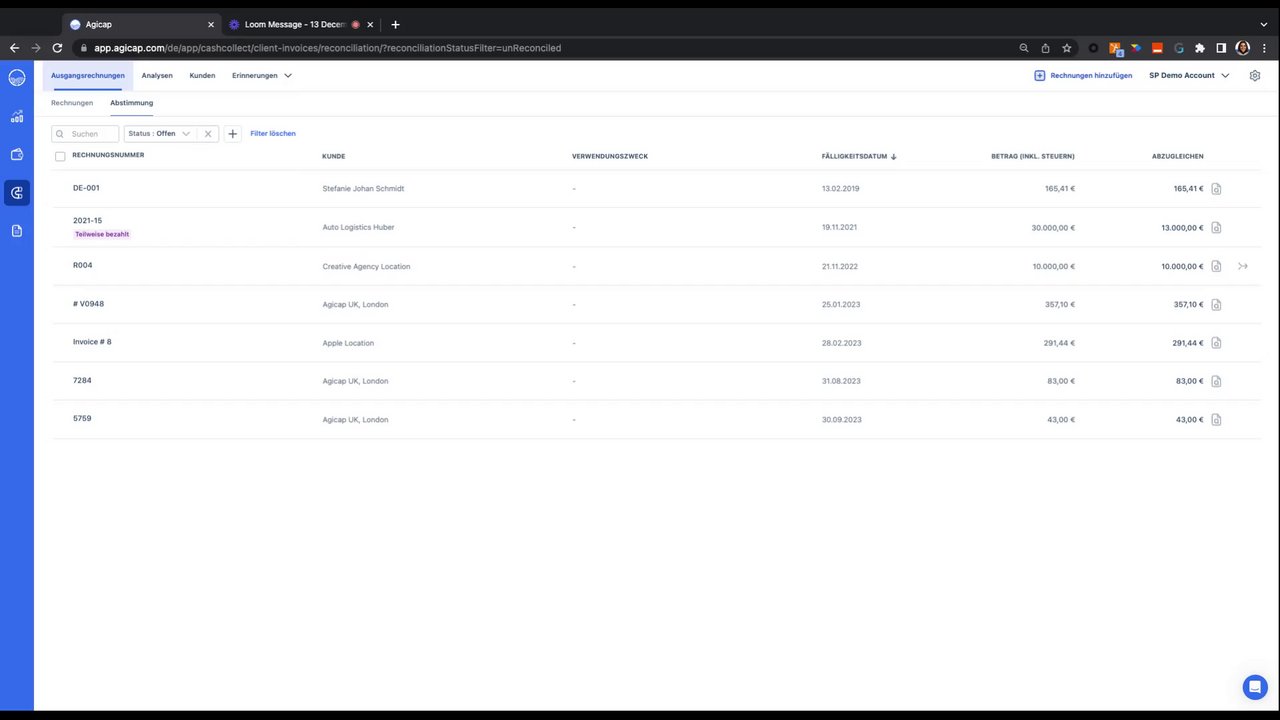
Task: Tick the select-all checkbox in table header
Action: pos(60,156)
